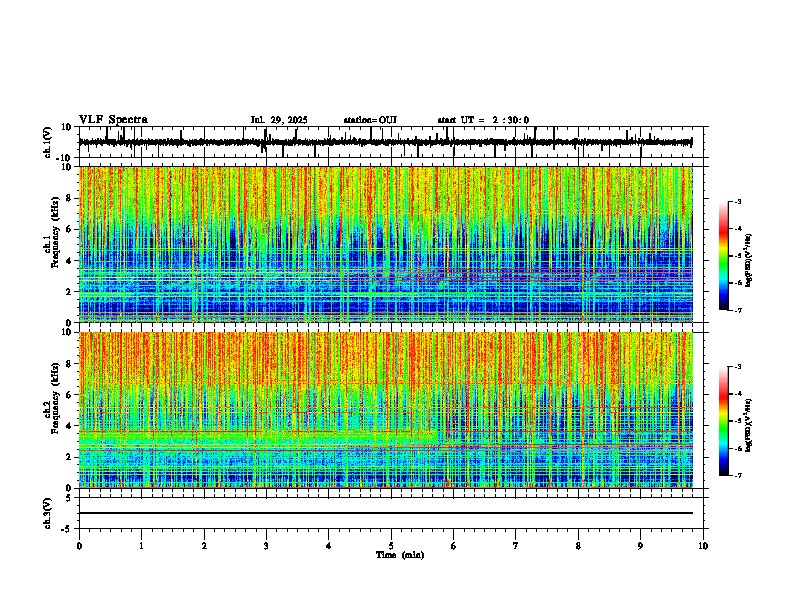Click the "ch.1(V)" waveform axis label
The height and width of the screenshot is (612, 792).
click(48, 142)
